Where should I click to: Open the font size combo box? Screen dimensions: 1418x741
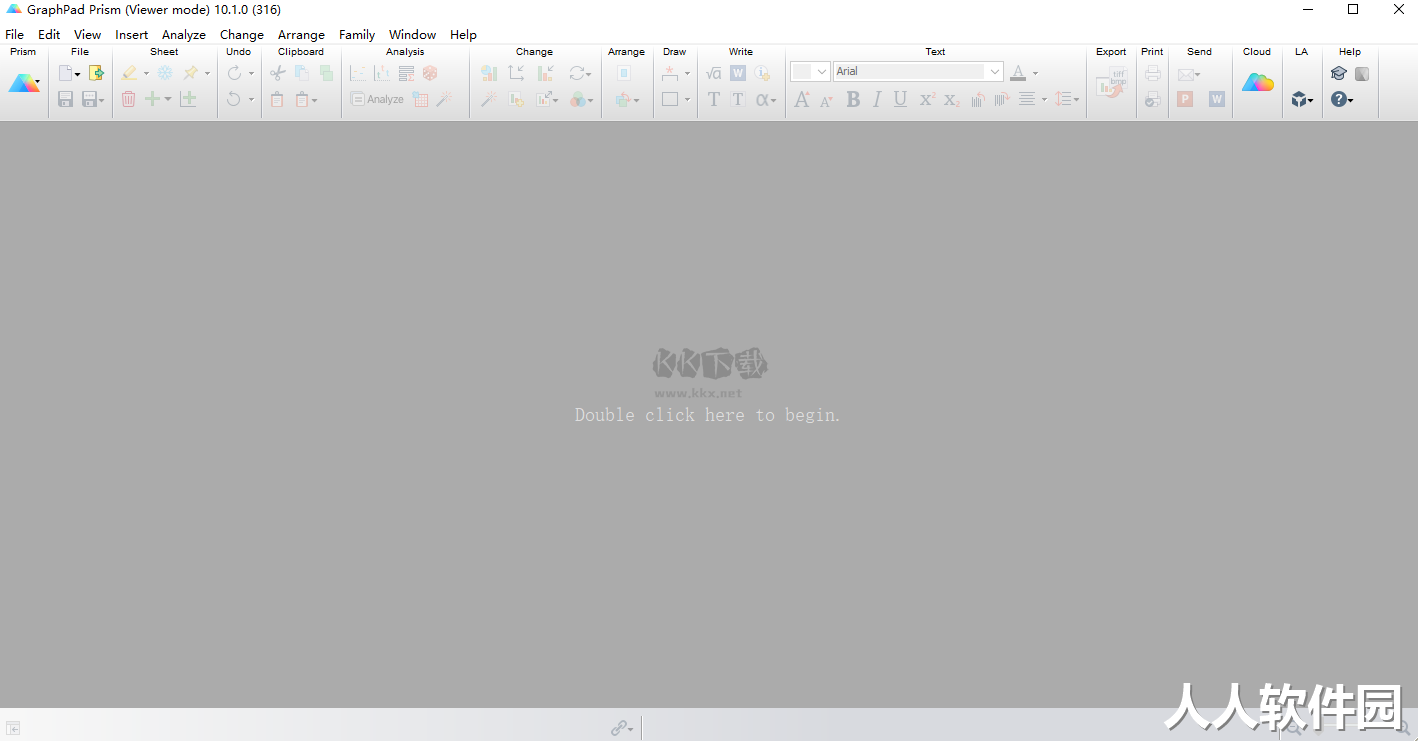click(810, 71)
